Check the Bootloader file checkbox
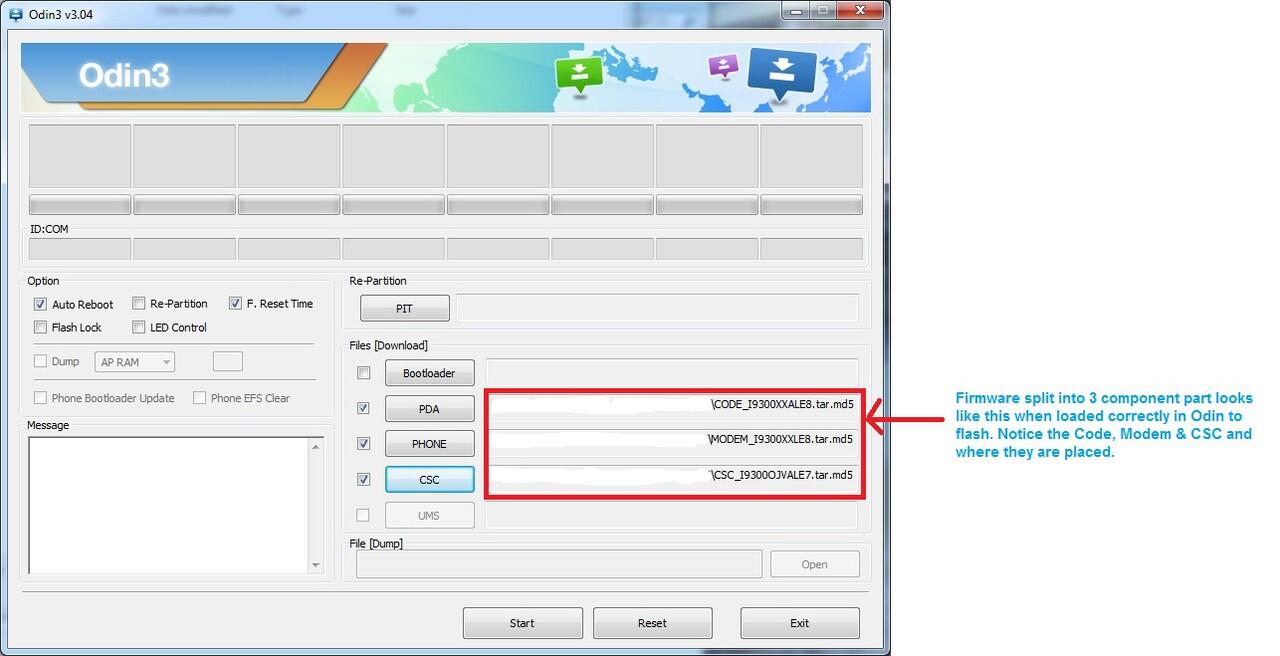This screenshot has height=656, width=1280. pyautogui.click(x=364, y=373)
